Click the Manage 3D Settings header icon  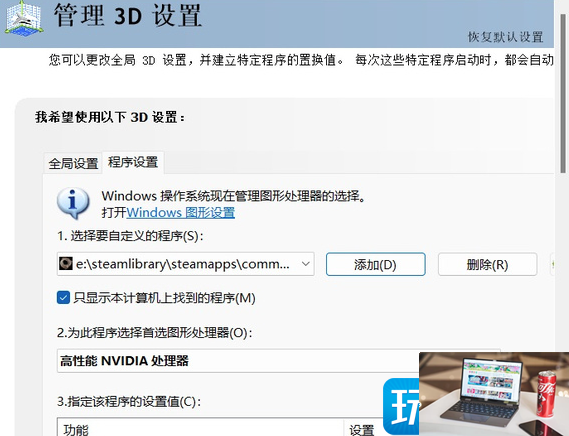24,19
